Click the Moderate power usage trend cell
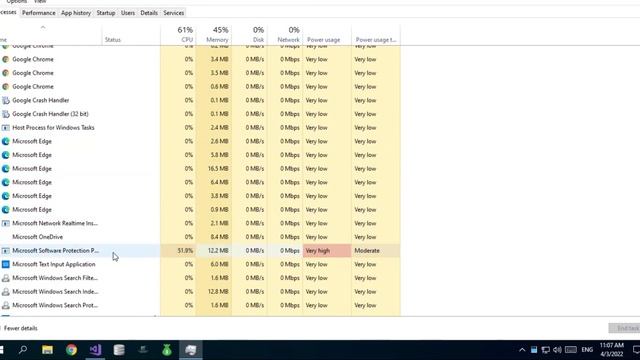The image size is (640, 360). (376, 251)
